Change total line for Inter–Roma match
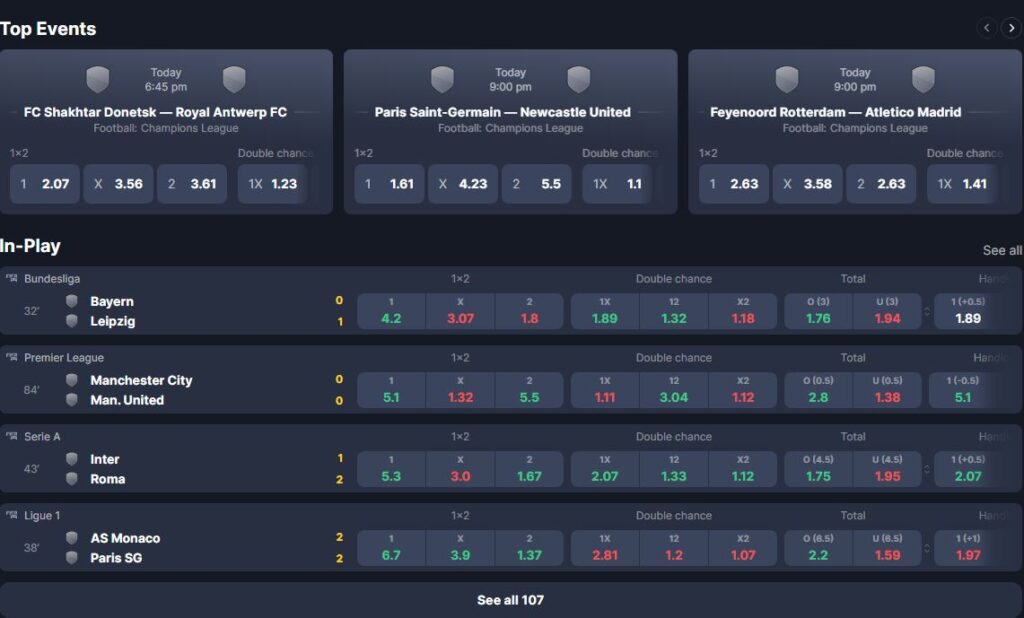 [926, 470]
